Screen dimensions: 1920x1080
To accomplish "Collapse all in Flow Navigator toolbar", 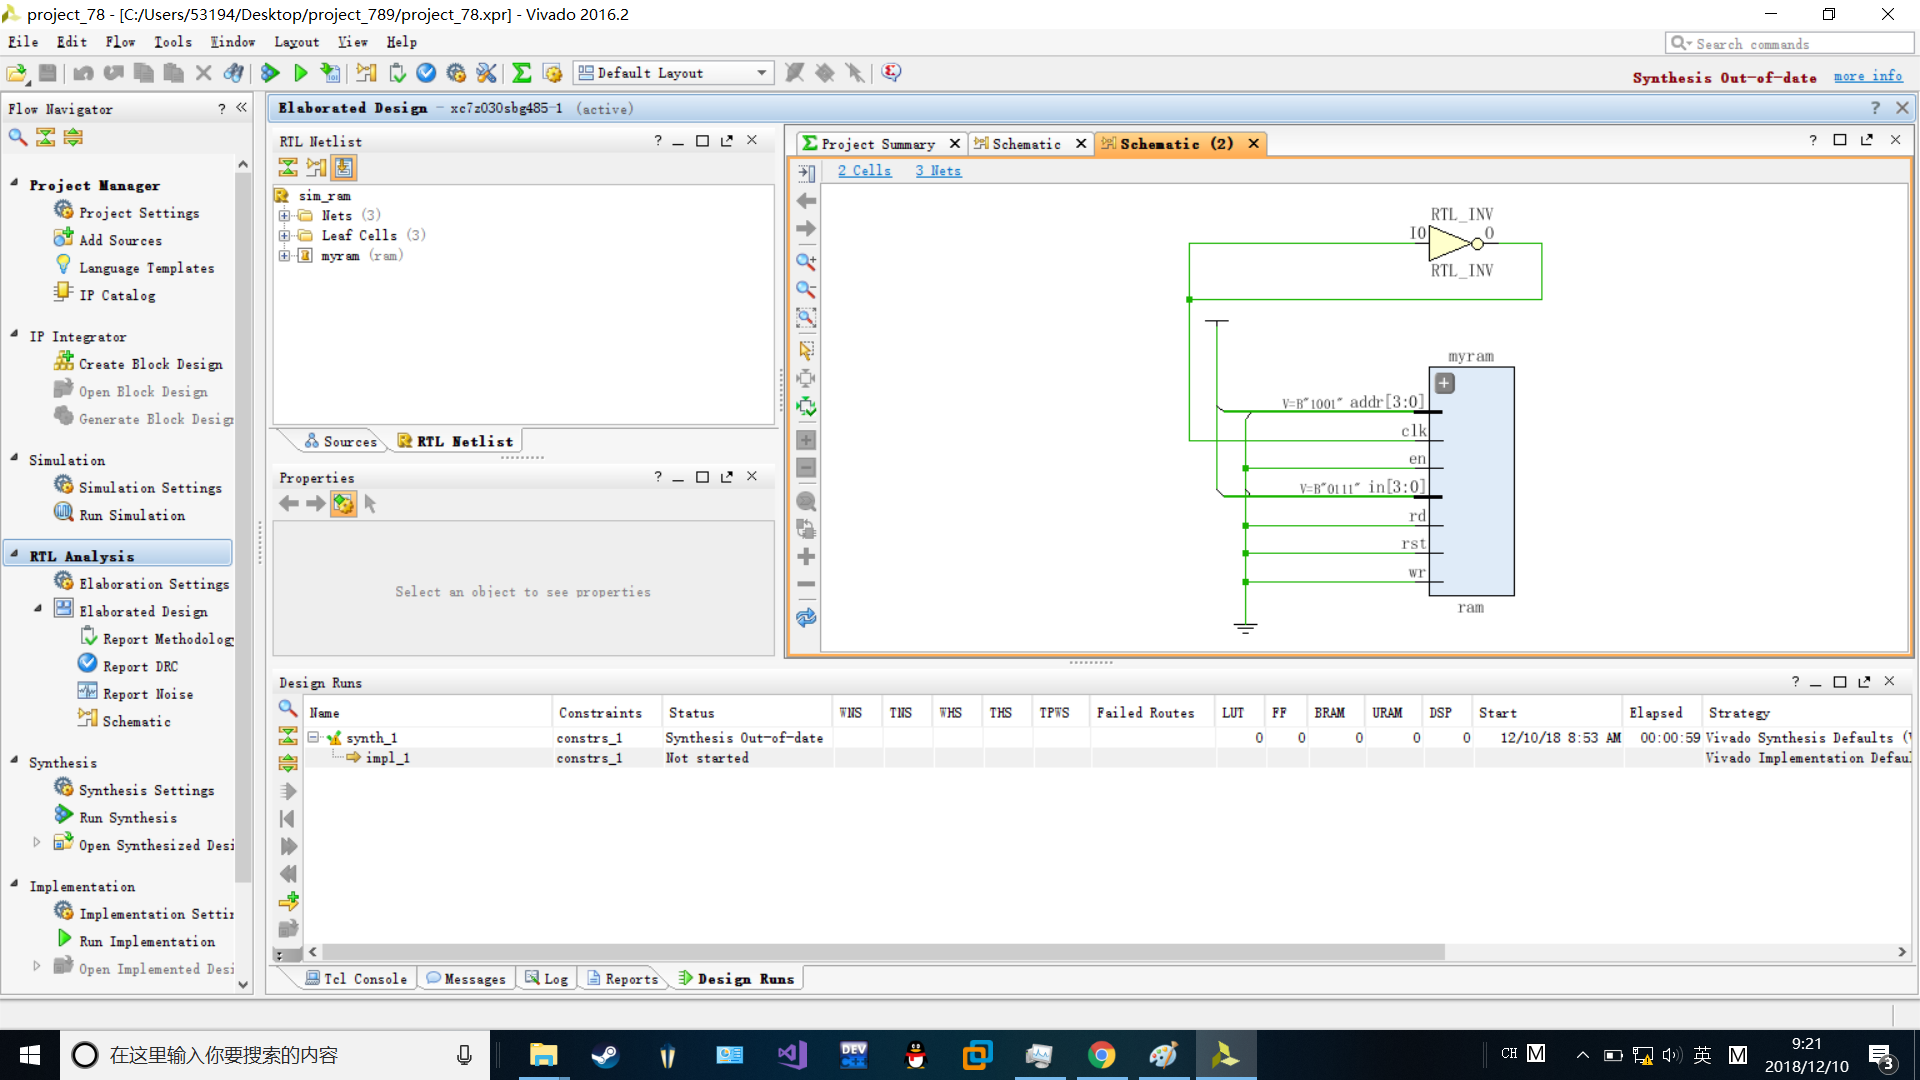I will point(46,137).
